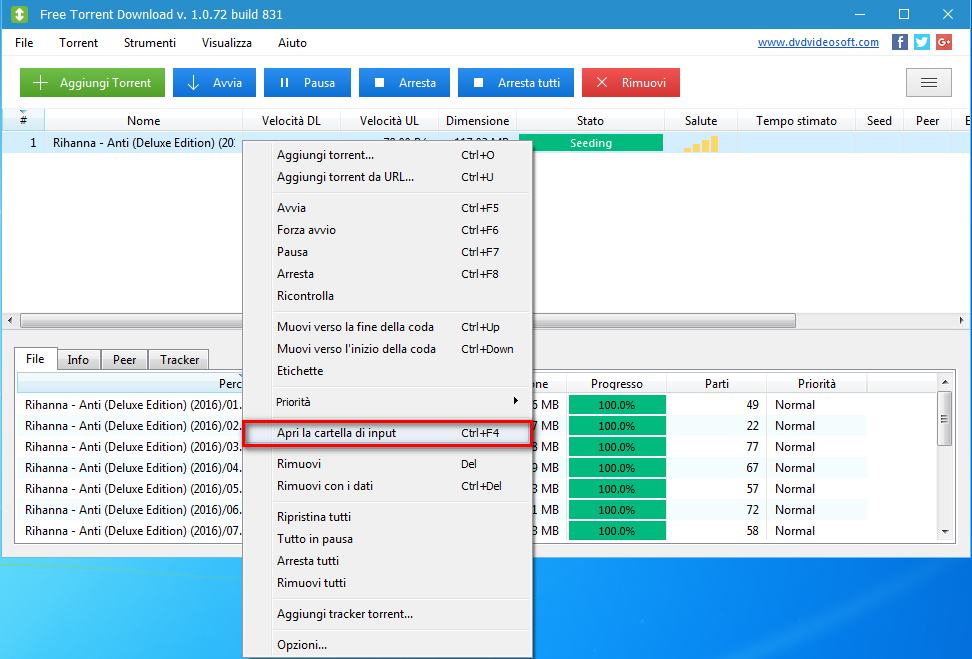Open dvdvideosoft Facebook page icon
972x659 pixels.
click(x=899, y=42)
